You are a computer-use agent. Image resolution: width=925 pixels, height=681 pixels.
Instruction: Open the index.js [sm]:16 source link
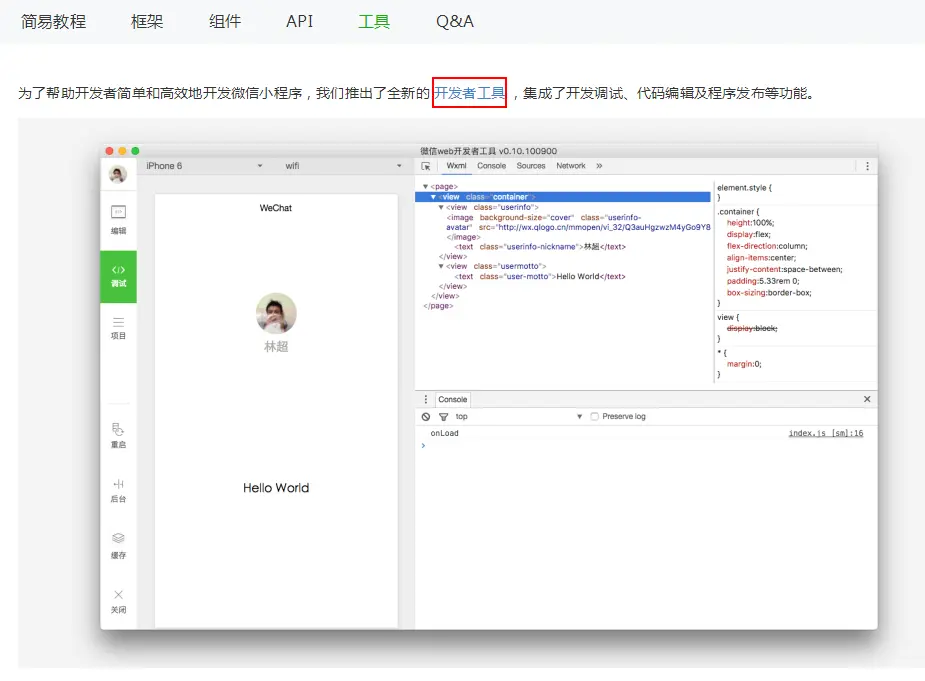pos(826,433)
